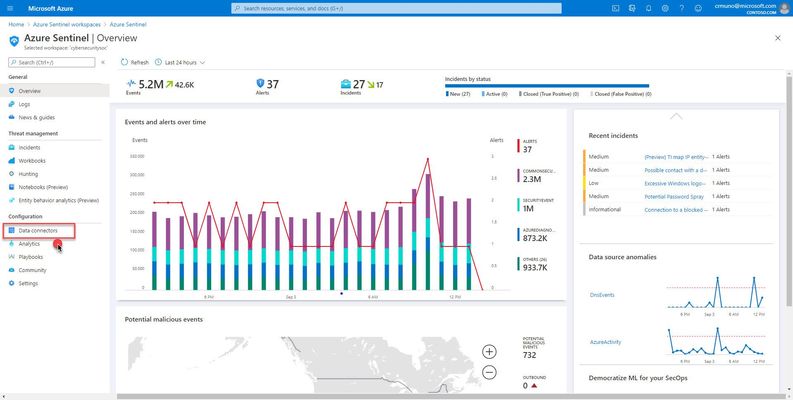Image resolution: width=793 pixels, height=400 pixels.
Task: Click the Community icon in sidebar
Action: 12,270
